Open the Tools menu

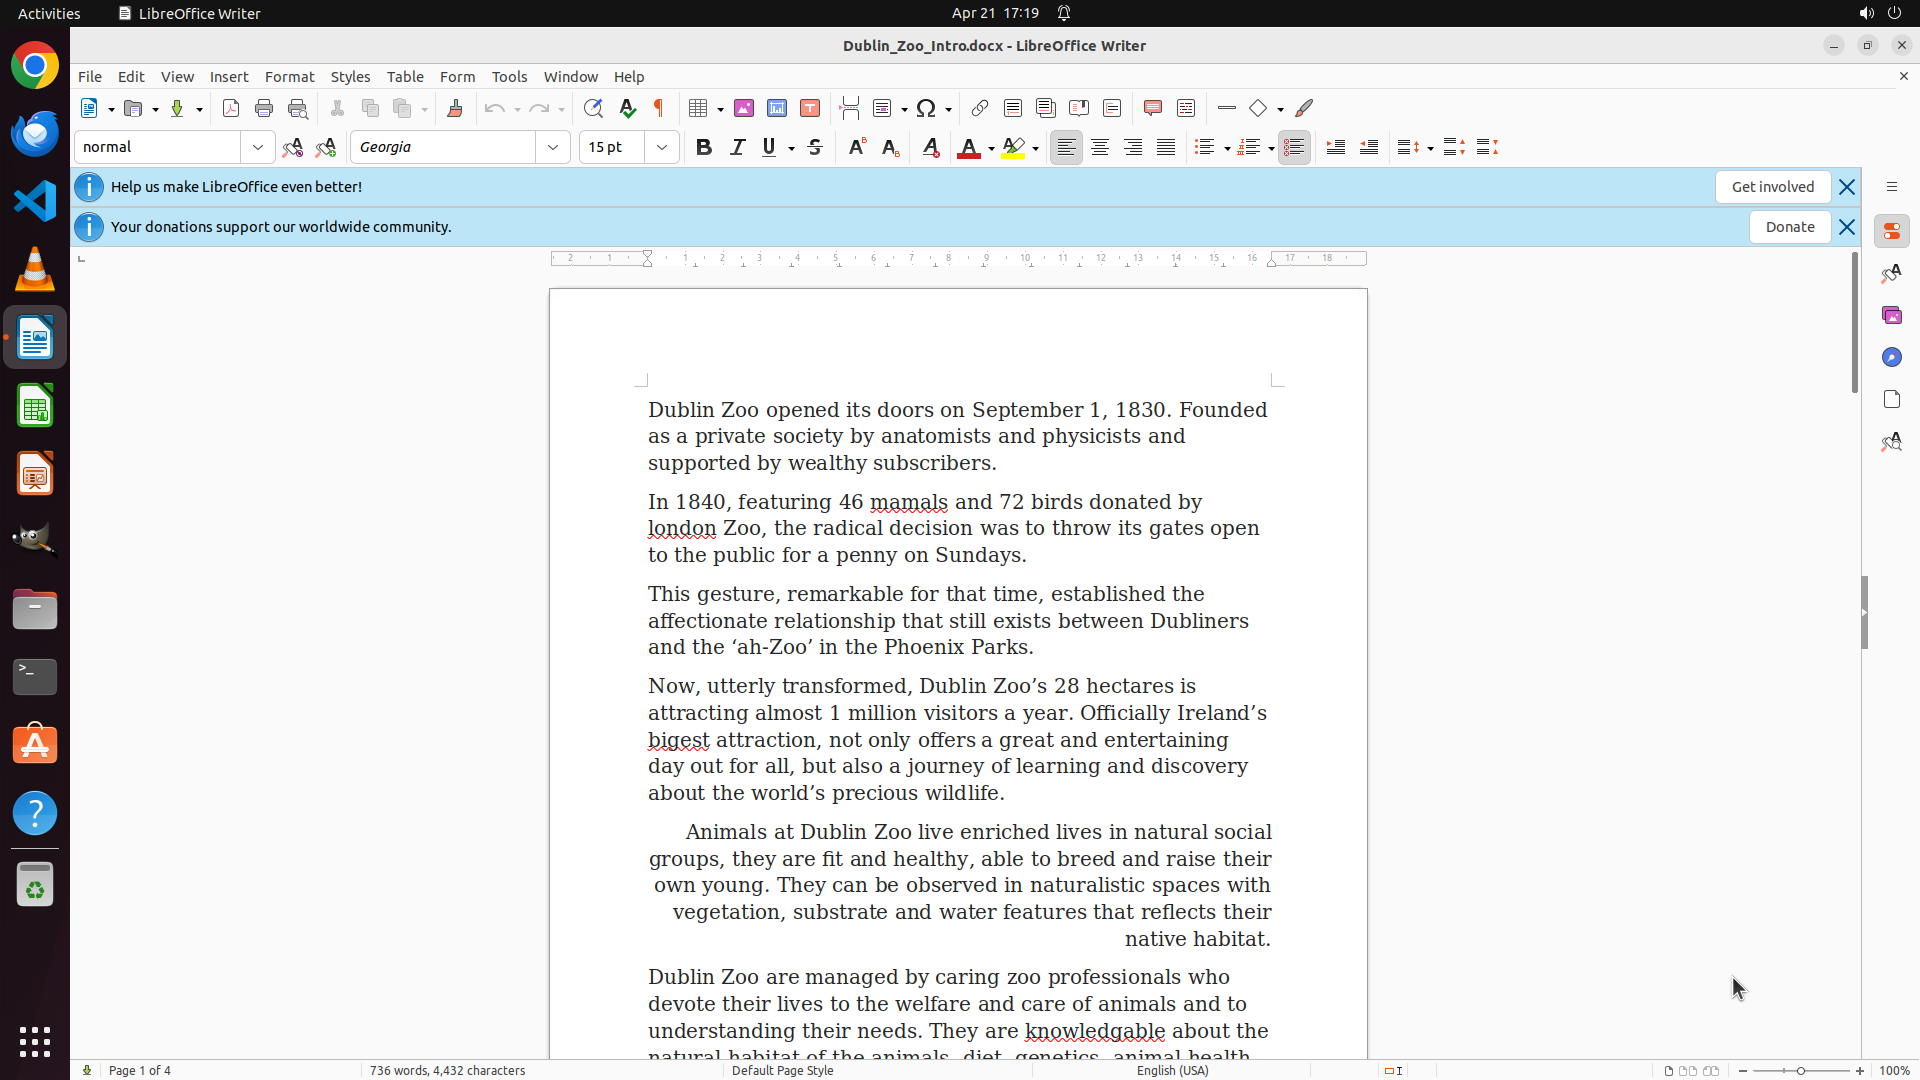(509, 77)
